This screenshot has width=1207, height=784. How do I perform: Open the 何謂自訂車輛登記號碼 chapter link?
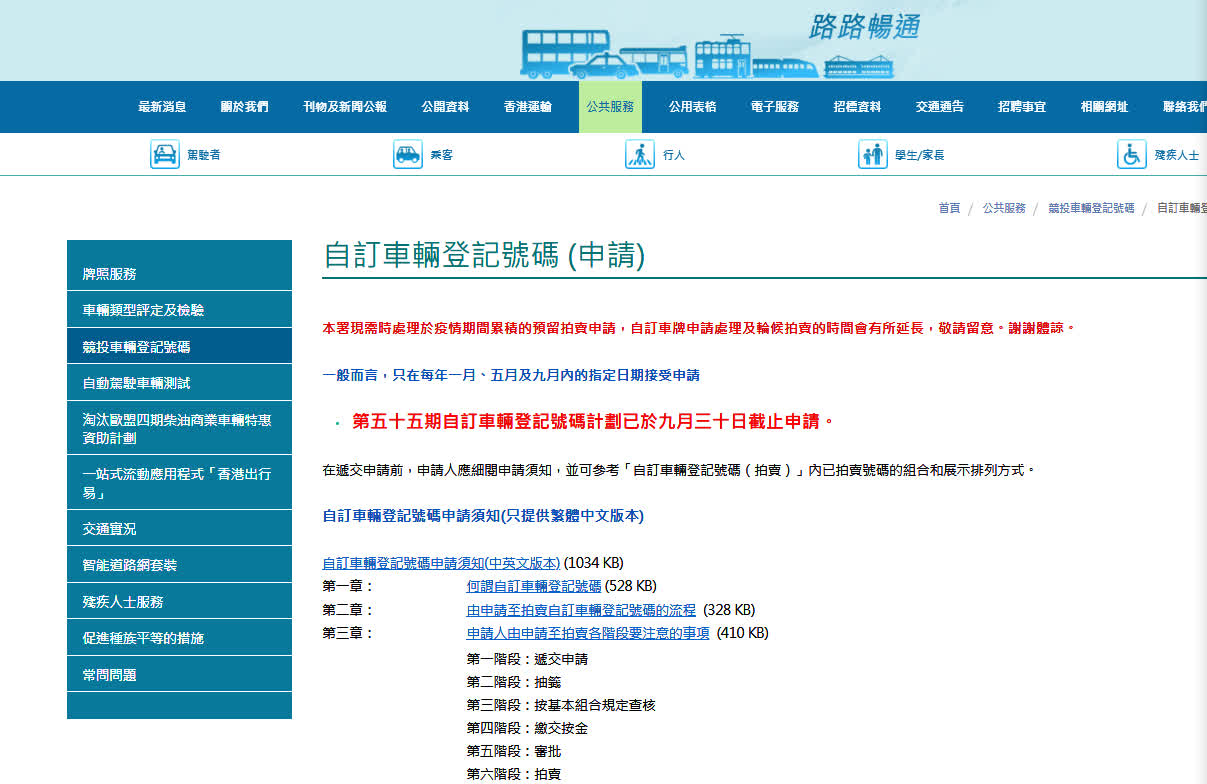click(x=534, y=586)
